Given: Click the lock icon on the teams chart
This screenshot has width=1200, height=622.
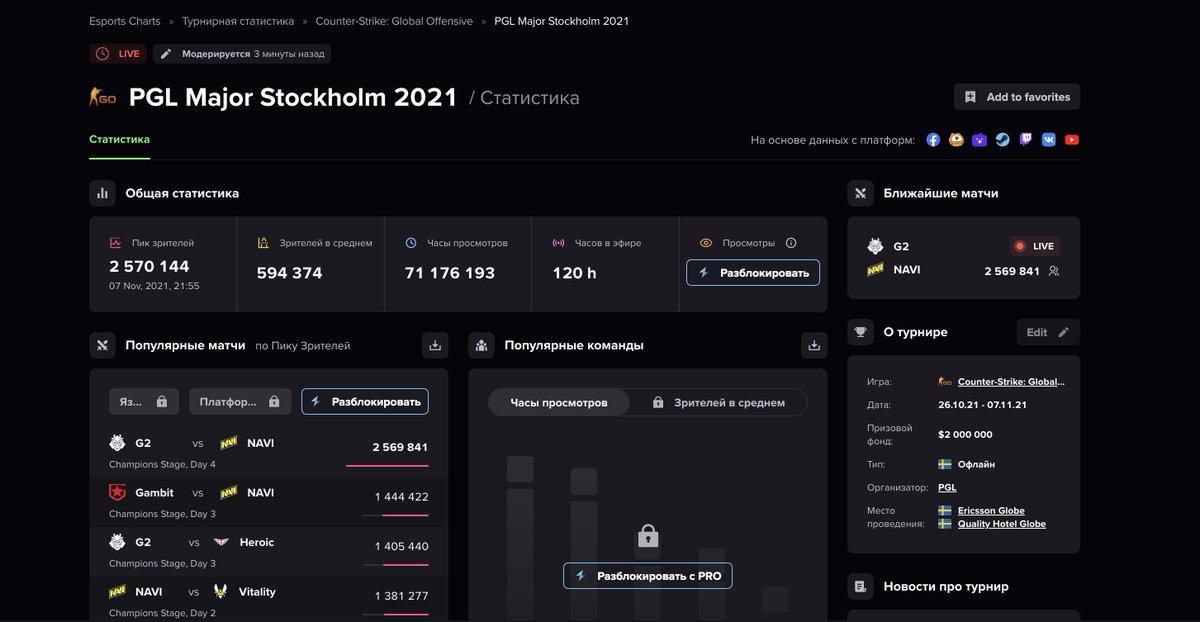Looking at the screenshot, I should [x=647, y=537].
